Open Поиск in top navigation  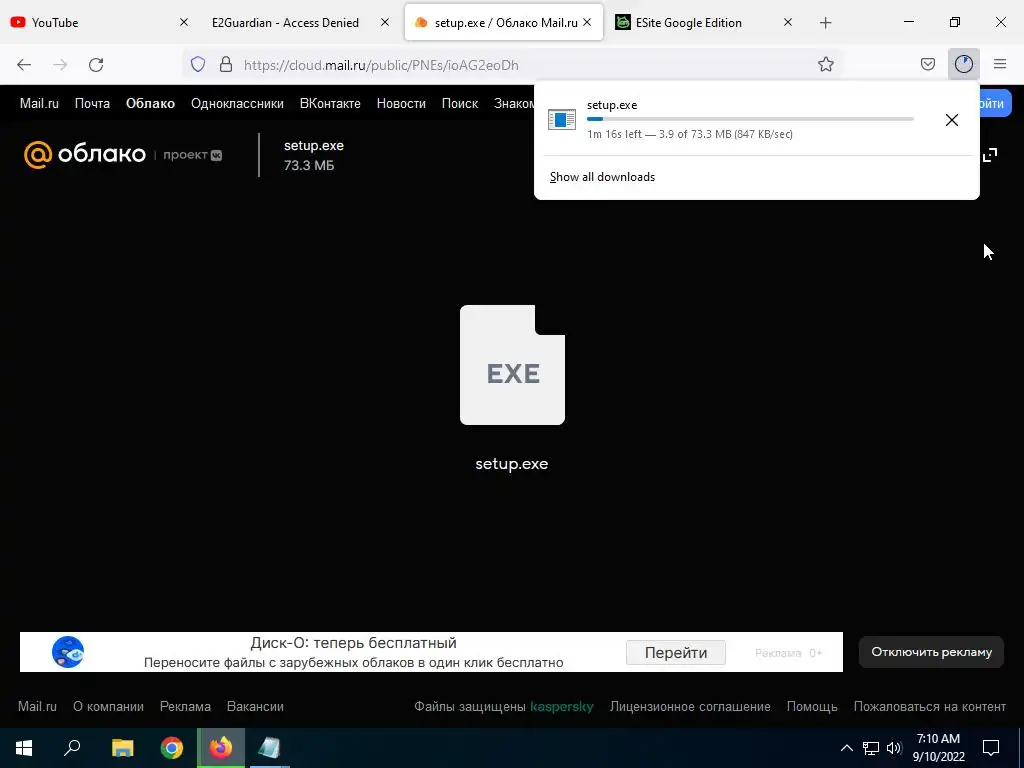point(460,103)
